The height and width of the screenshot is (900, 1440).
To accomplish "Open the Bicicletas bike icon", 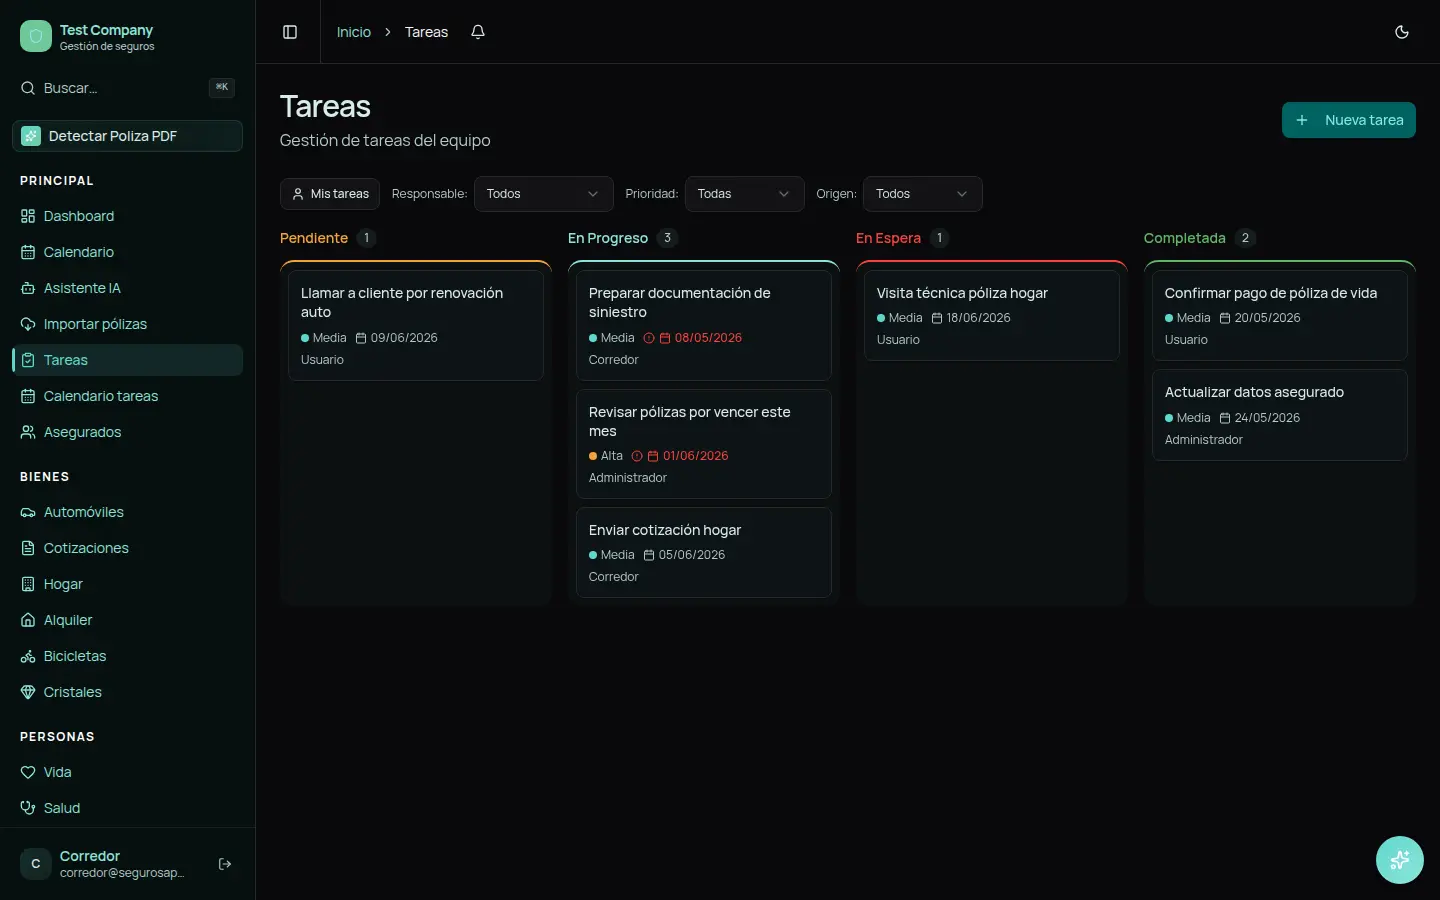I will click(x=28, y=656).
